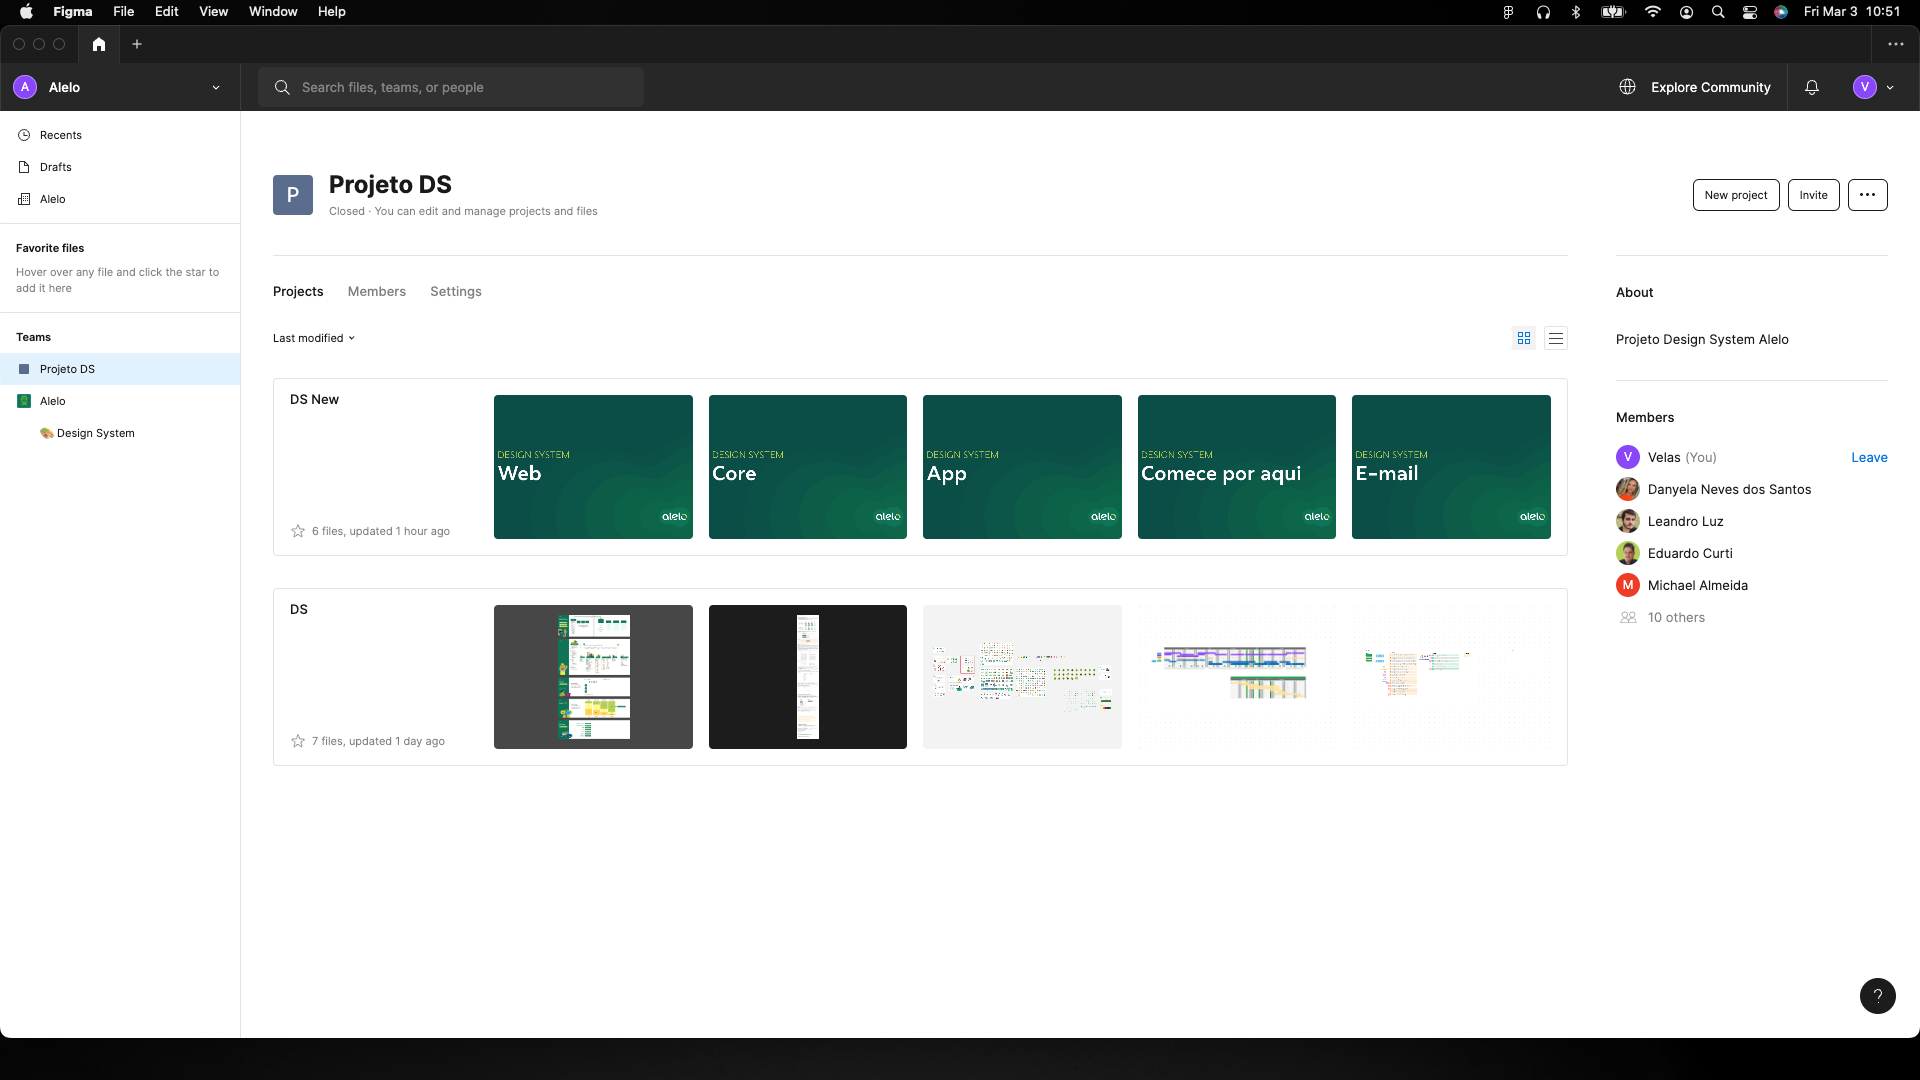The width and height of the screenshot is (1920, 1080).
Task: Click the Explore Community globe icon
Action: [x=1628, y=87]
